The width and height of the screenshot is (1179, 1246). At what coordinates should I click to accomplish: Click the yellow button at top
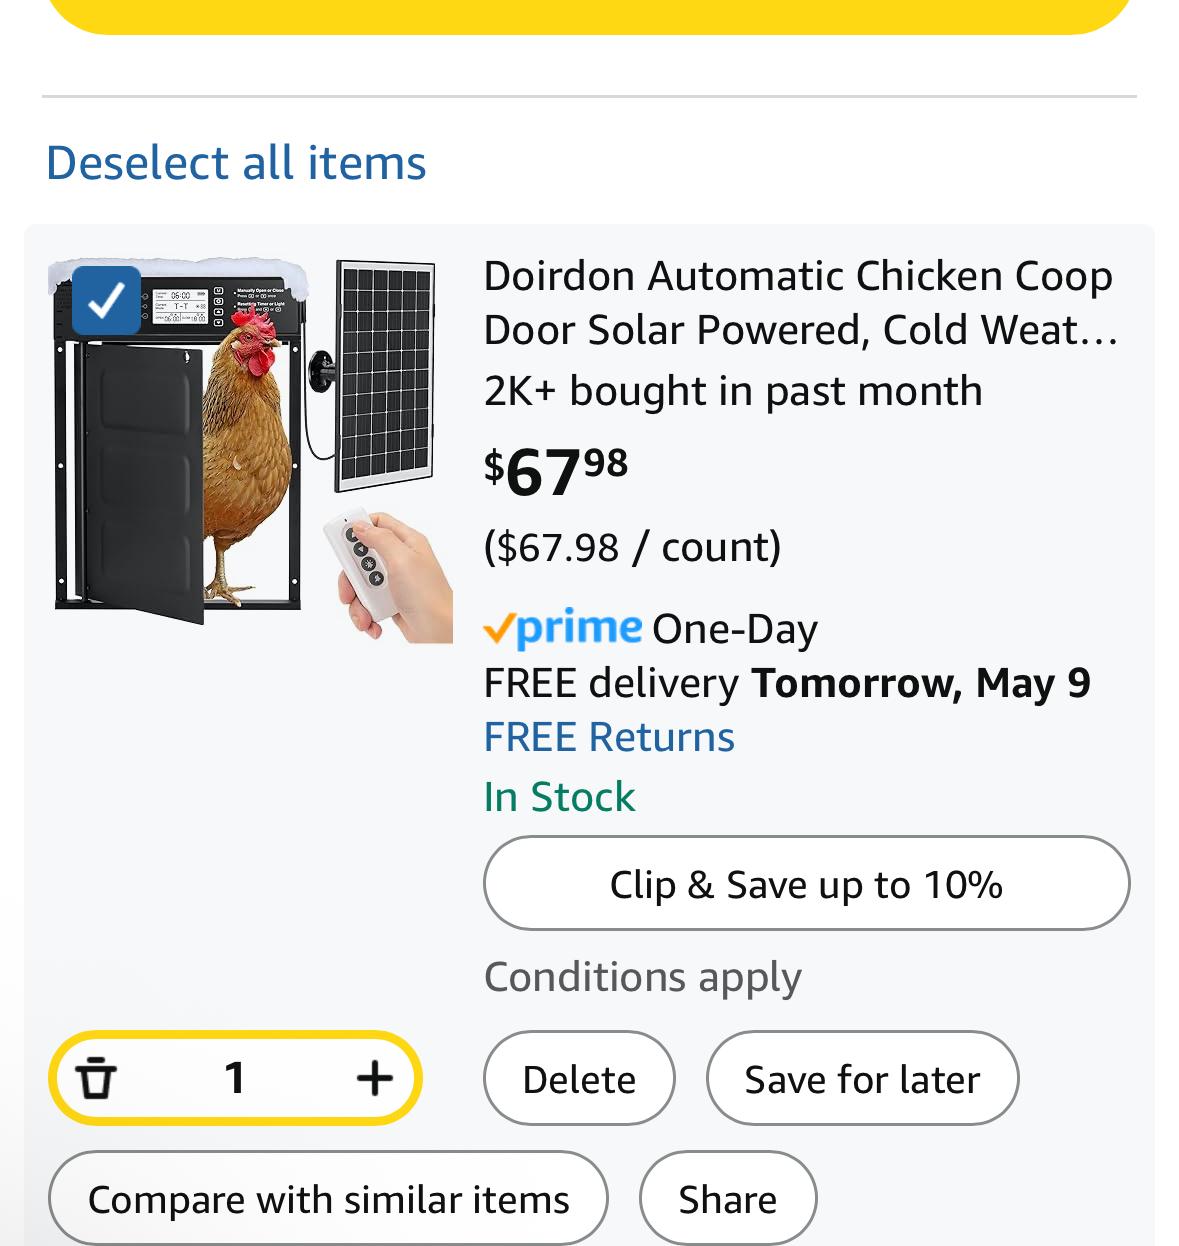click(x=589, y=16)
